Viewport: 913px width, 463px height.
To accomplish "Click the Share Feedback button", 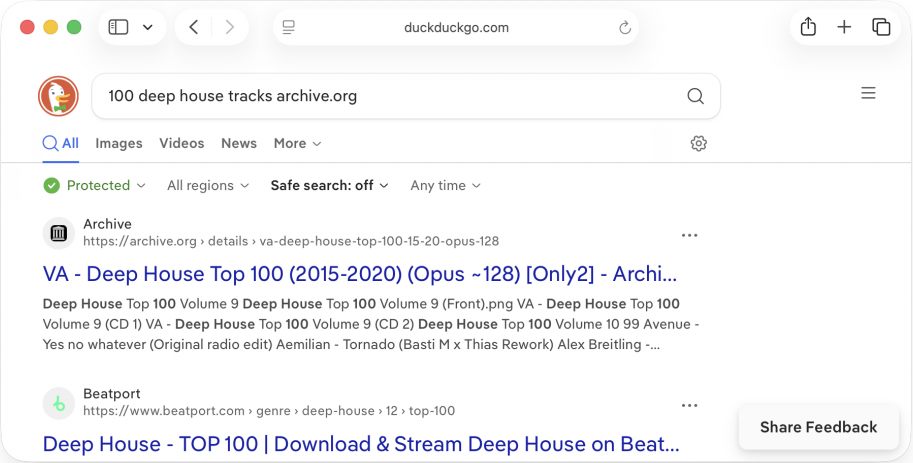I will pos(818,427).
